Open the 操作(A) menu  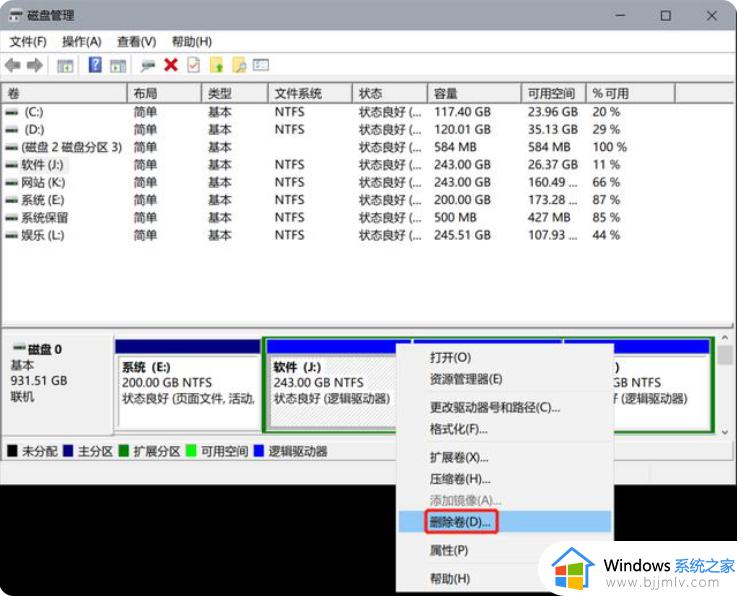click(x=82, y=42)
